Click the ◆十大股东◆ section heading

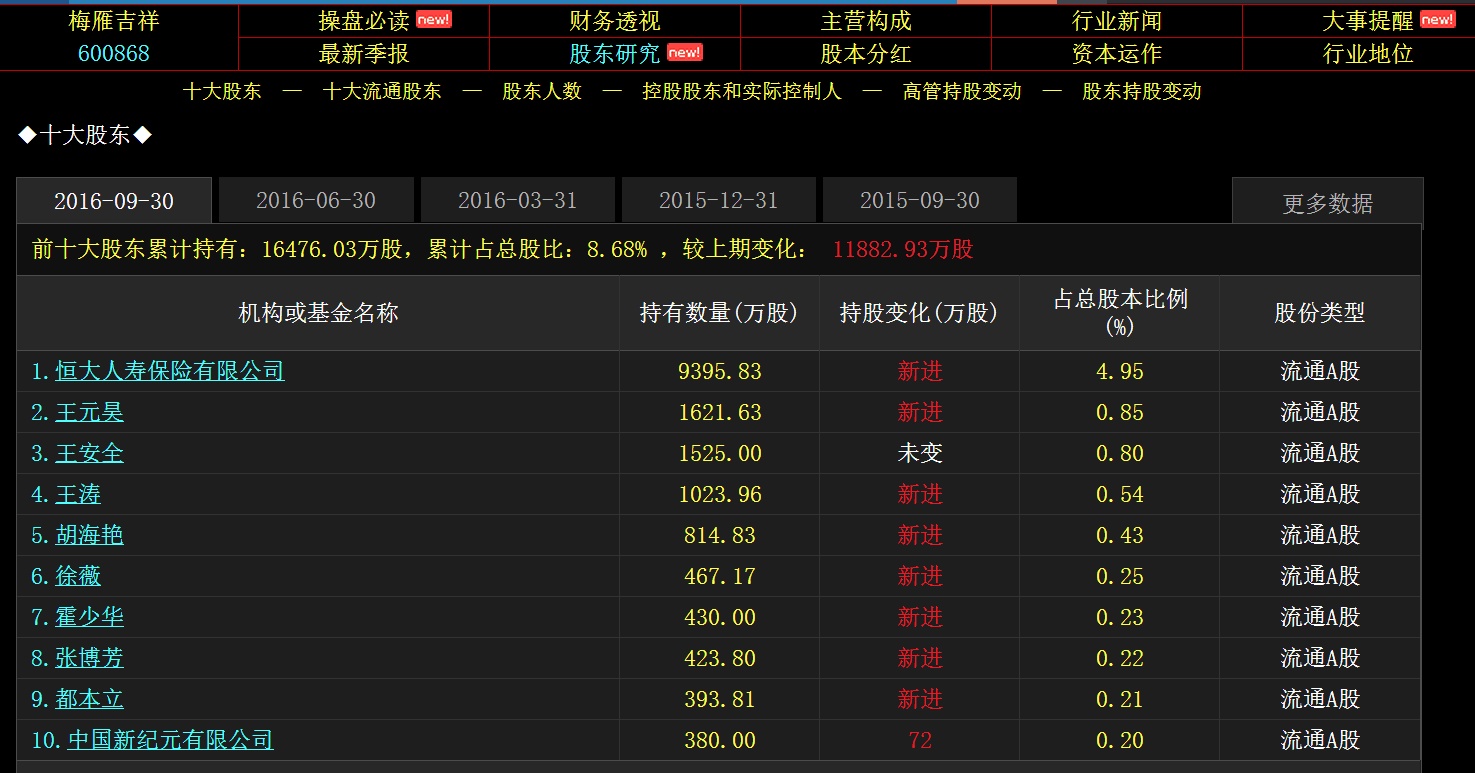85,135
